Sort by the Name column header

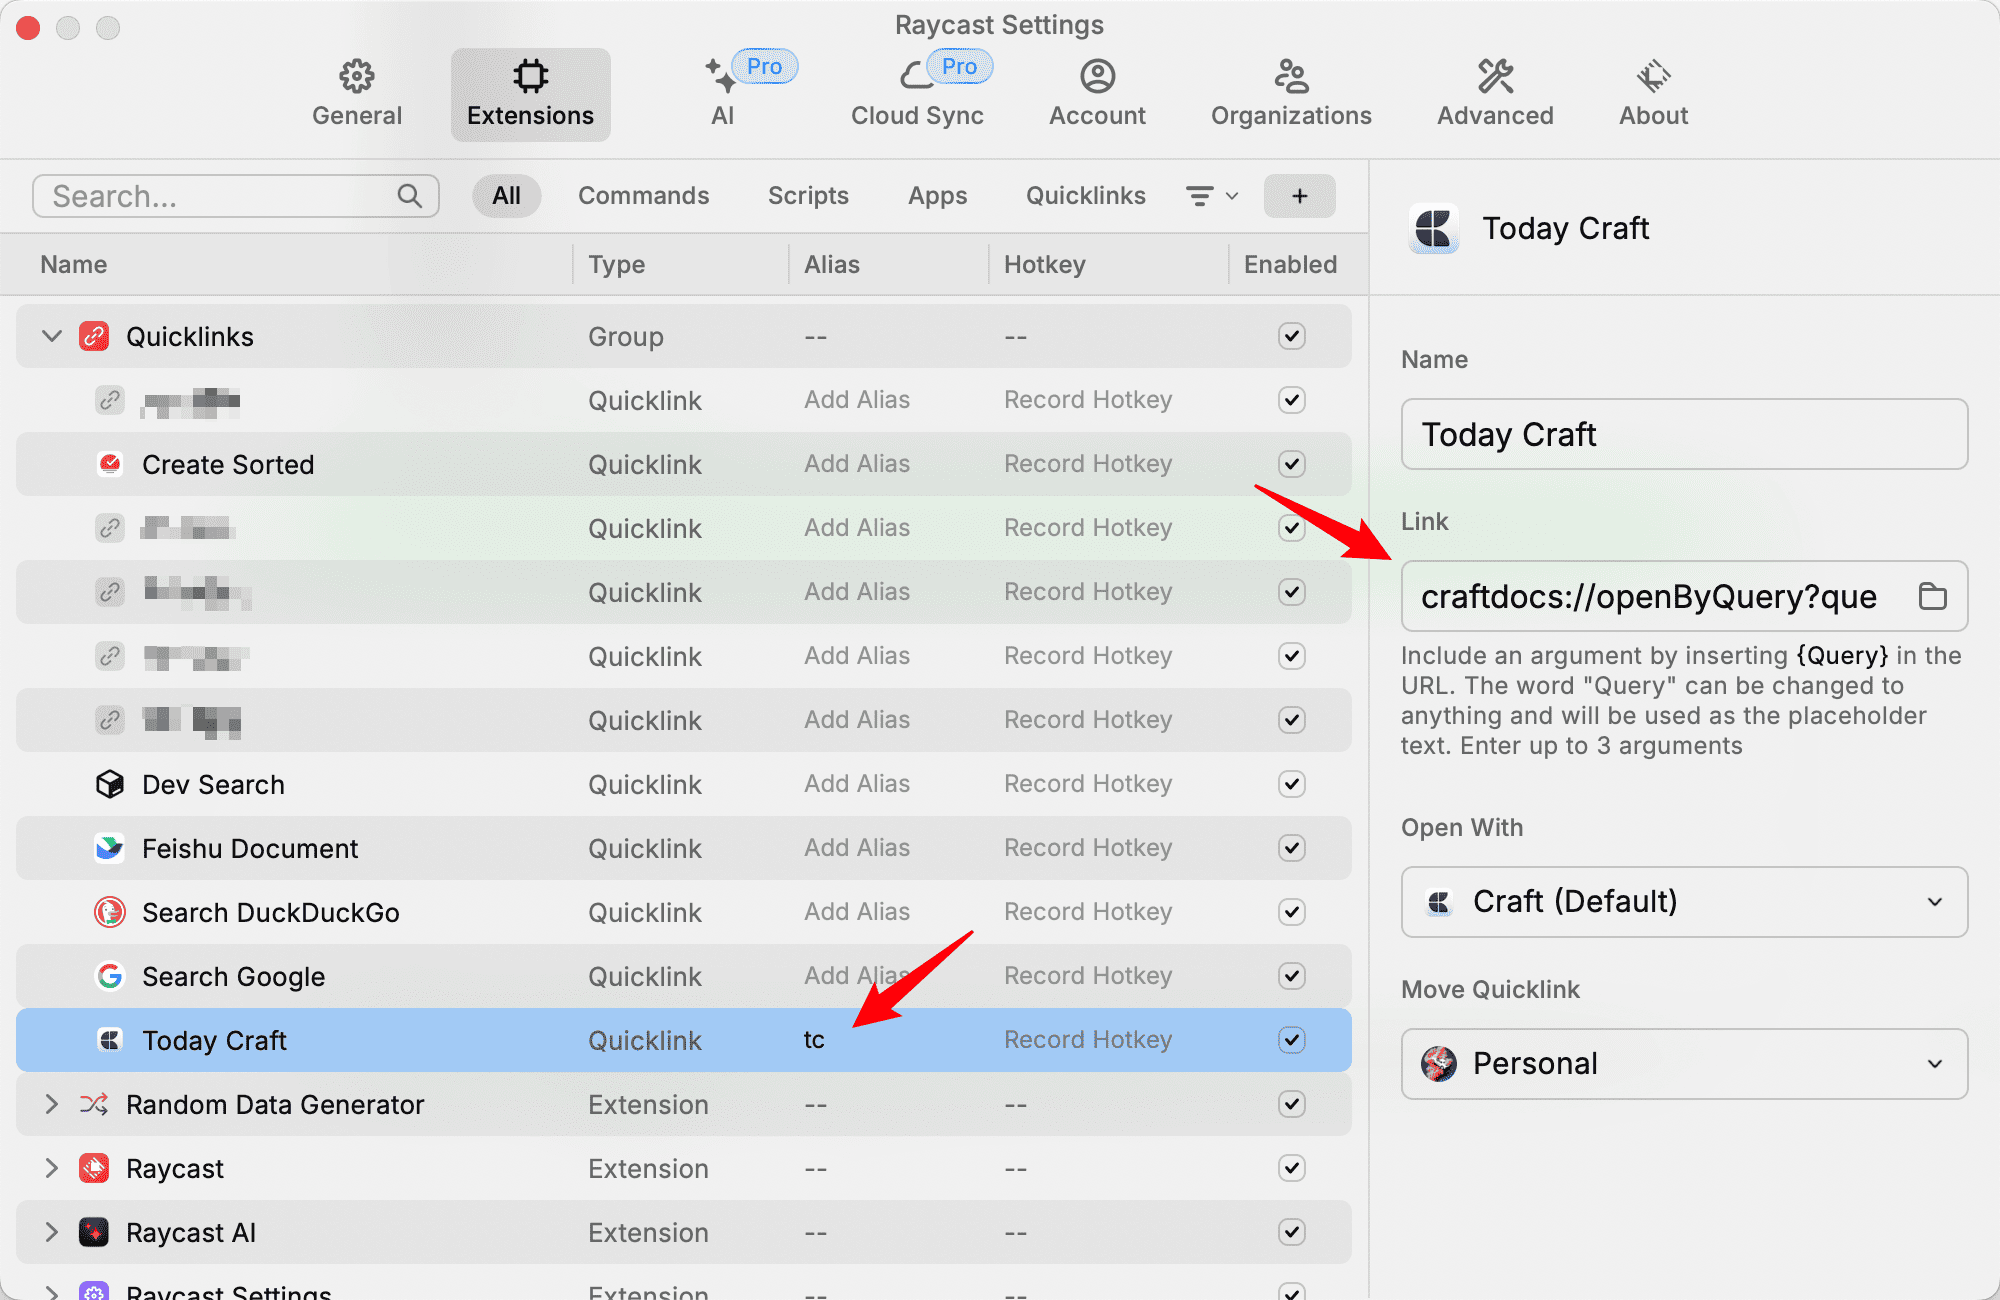coord(74,264)
